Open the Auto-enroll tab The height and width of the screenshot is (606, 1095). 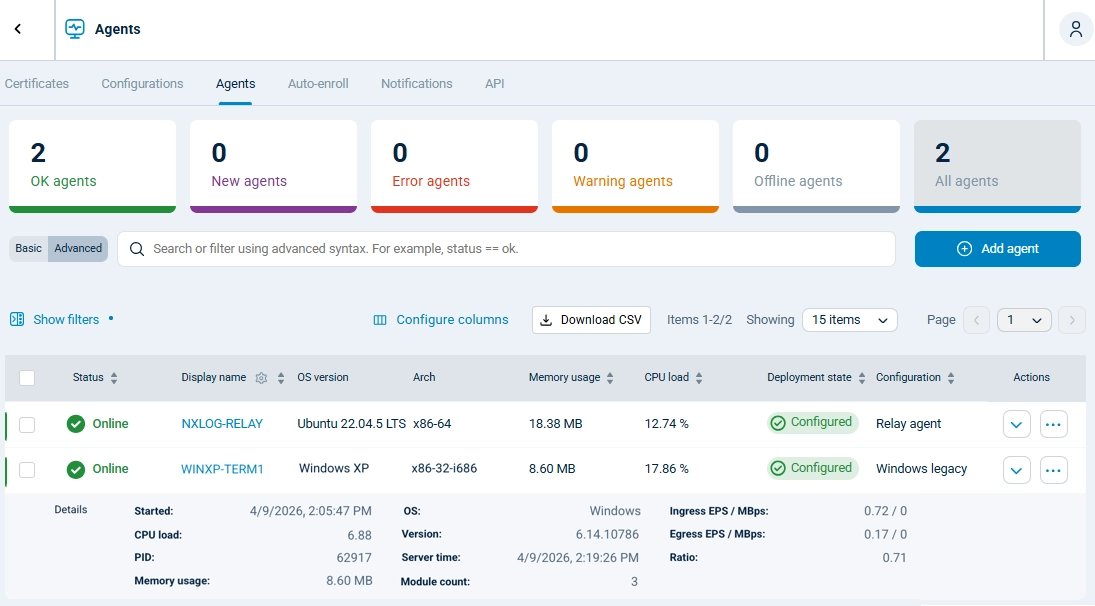point(318,84)
